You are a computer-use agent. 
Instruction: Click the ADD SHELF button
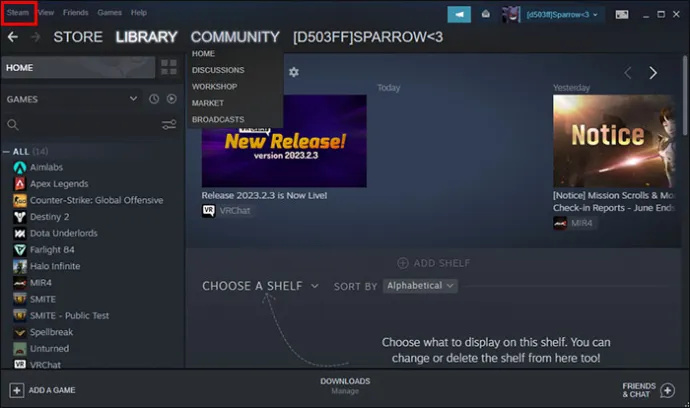[x=433, y=263]
